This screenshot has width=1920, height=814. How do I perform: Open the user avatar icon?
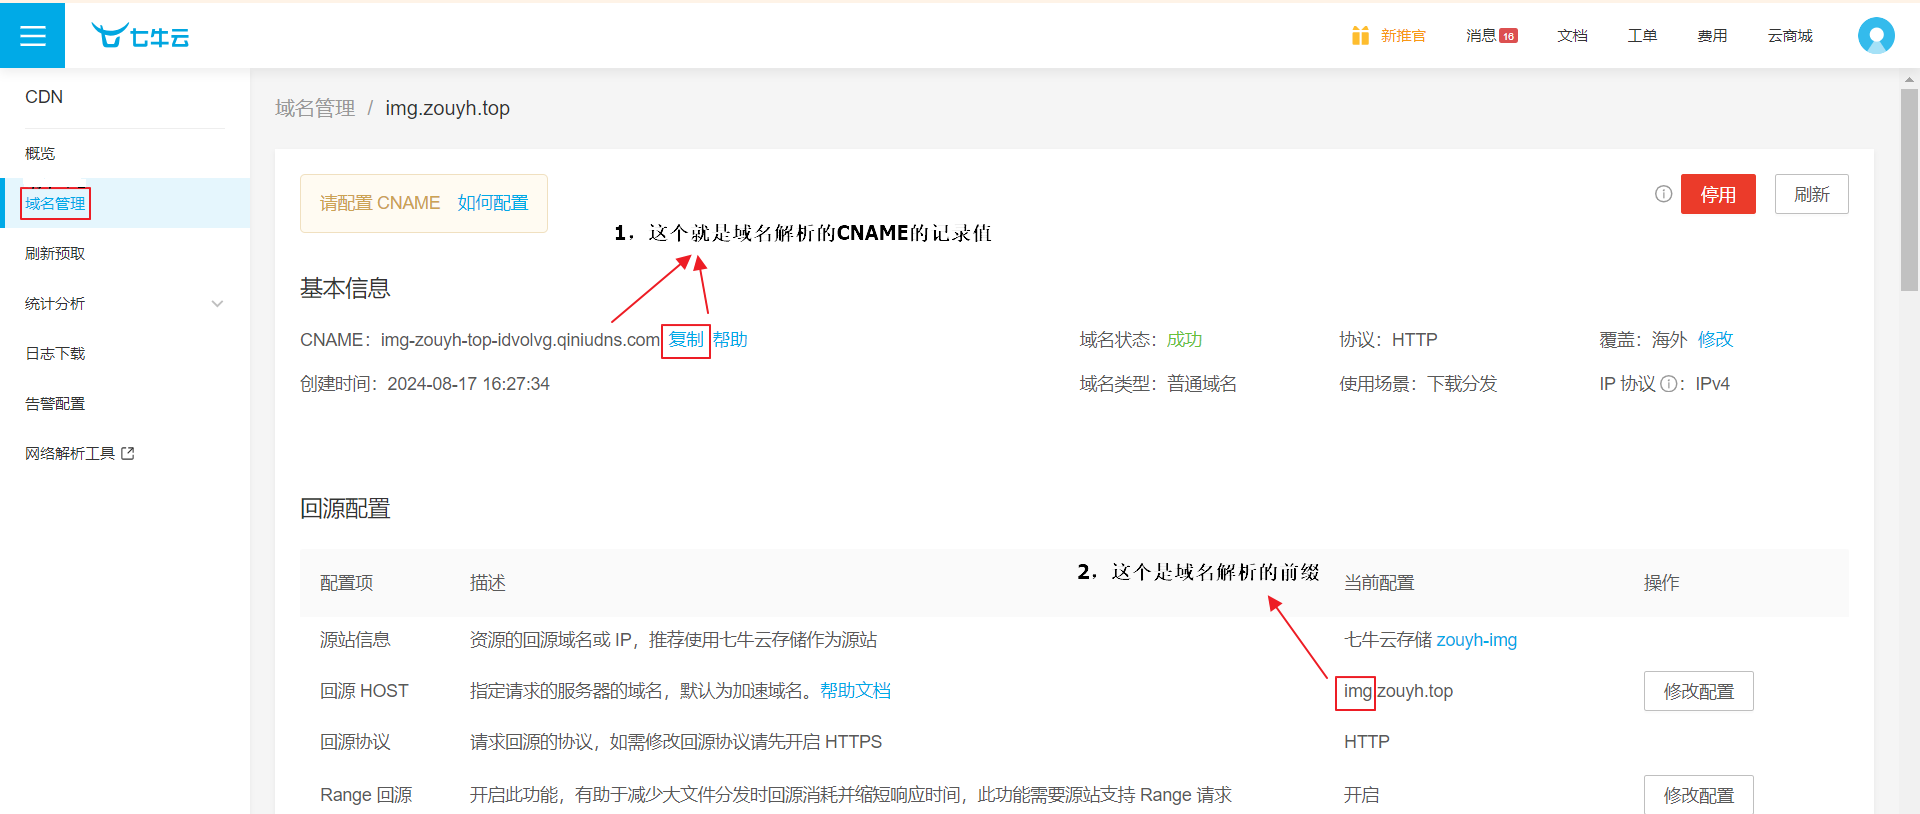click(1875, 36)
